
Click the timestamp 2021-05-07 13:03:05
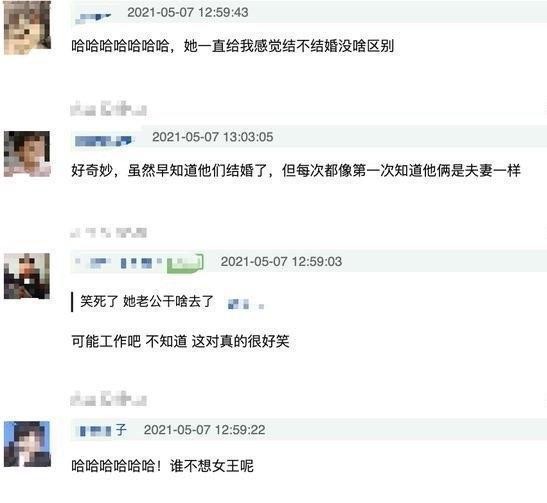pyautogui.click(x=212, y=137)
